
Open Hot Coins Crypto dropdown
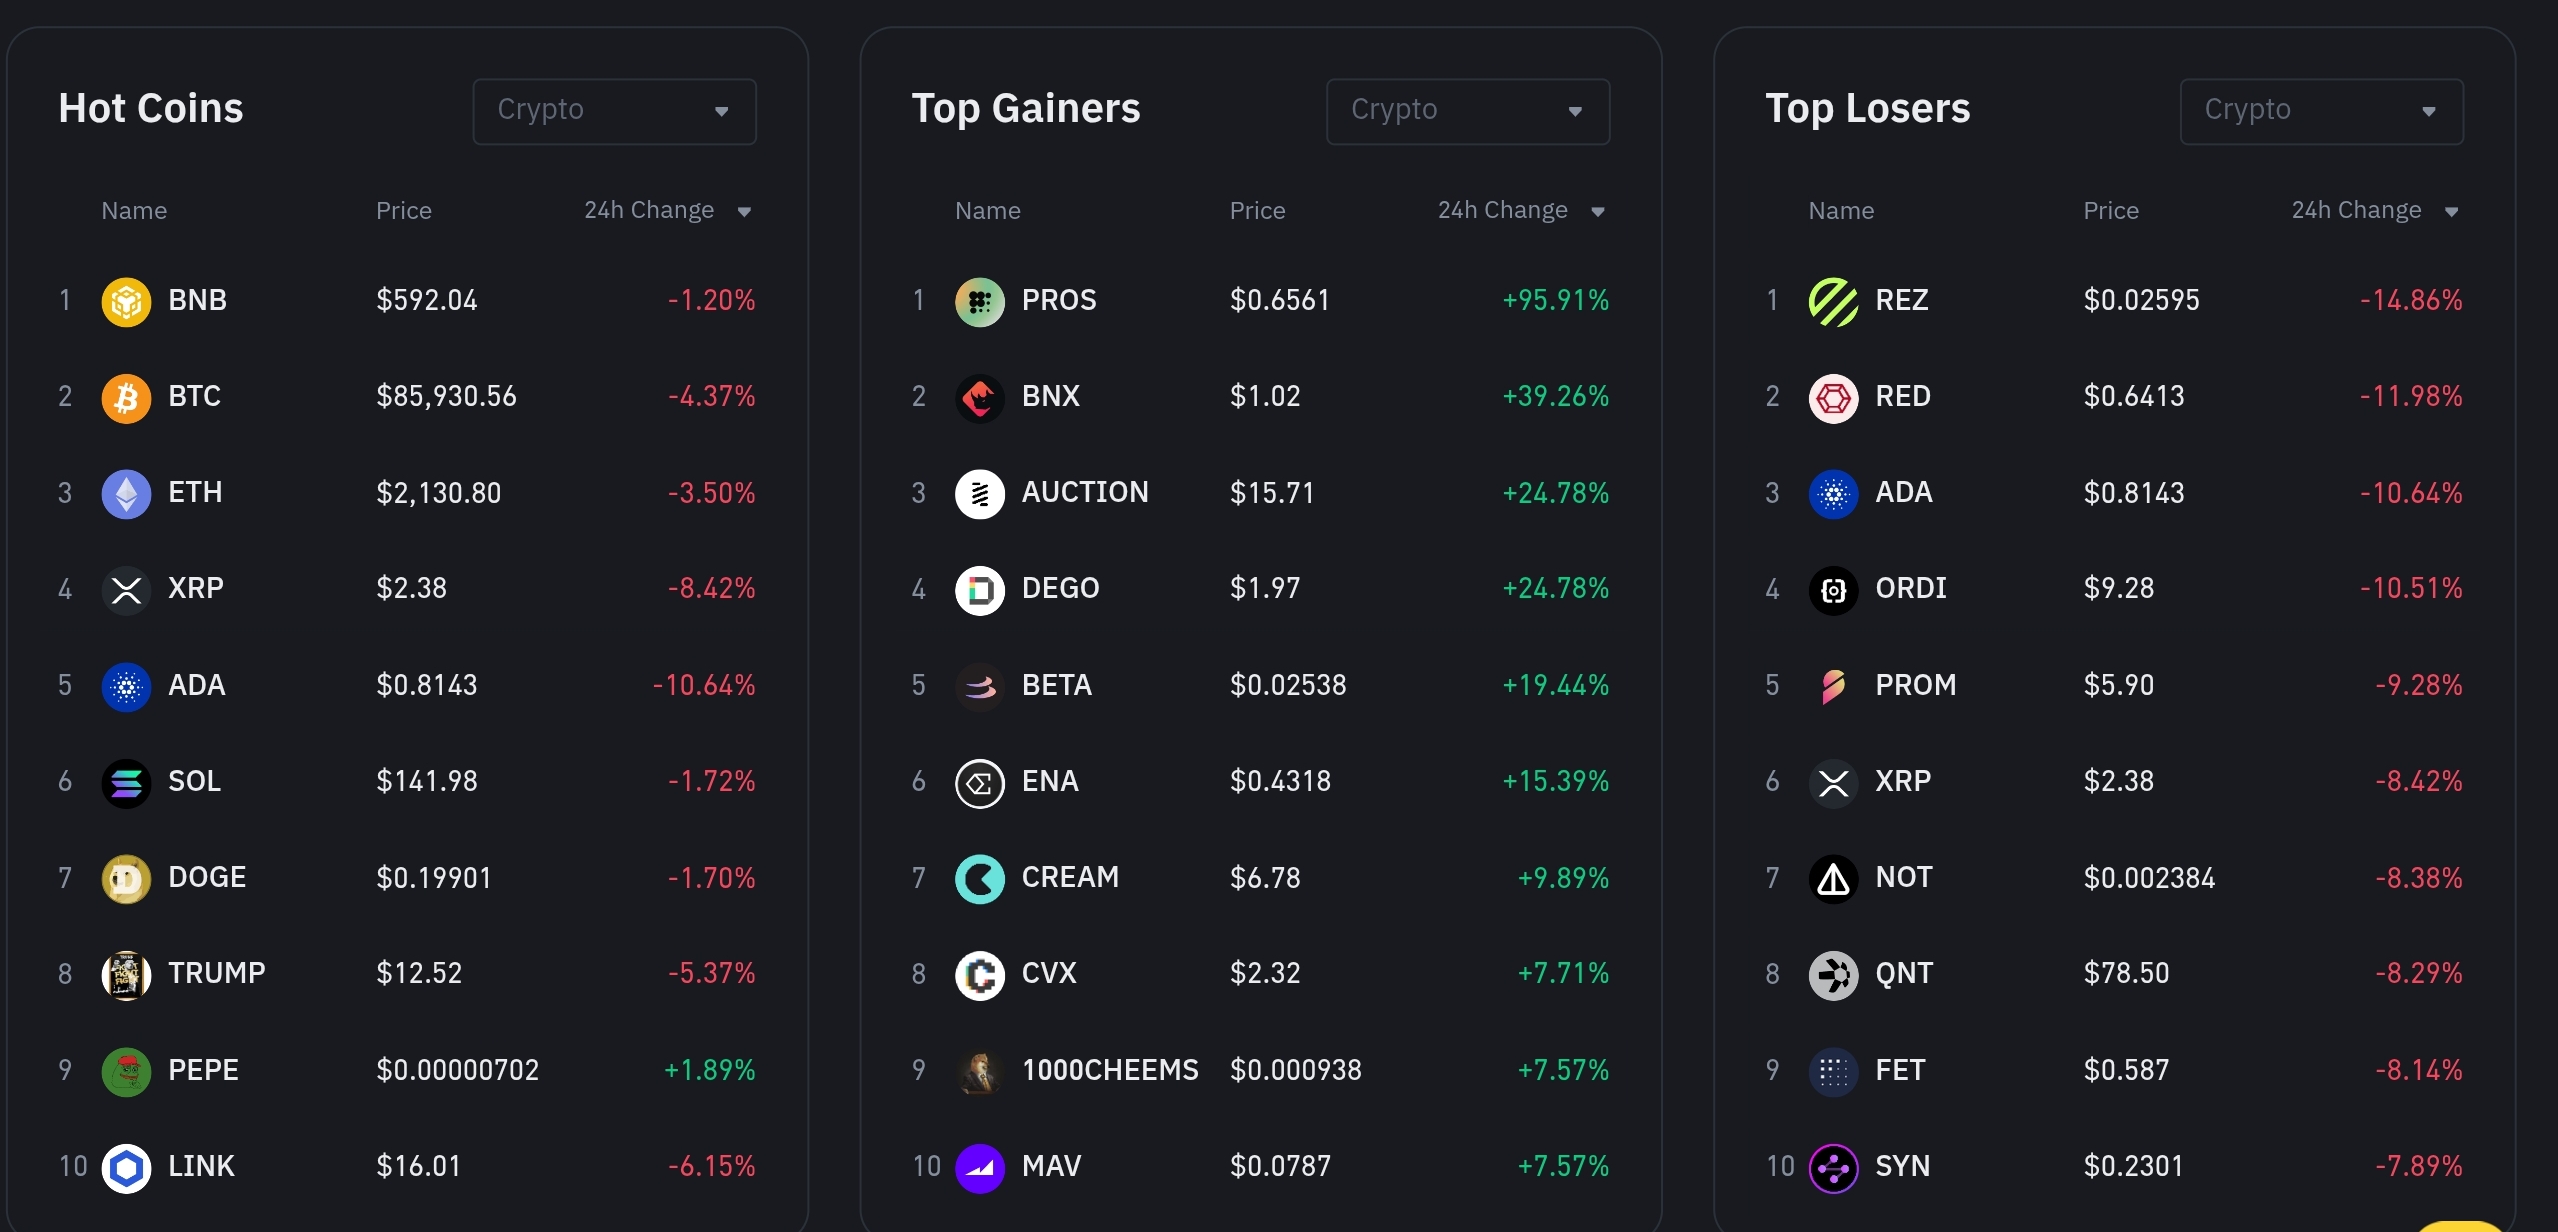pos(614,111)
